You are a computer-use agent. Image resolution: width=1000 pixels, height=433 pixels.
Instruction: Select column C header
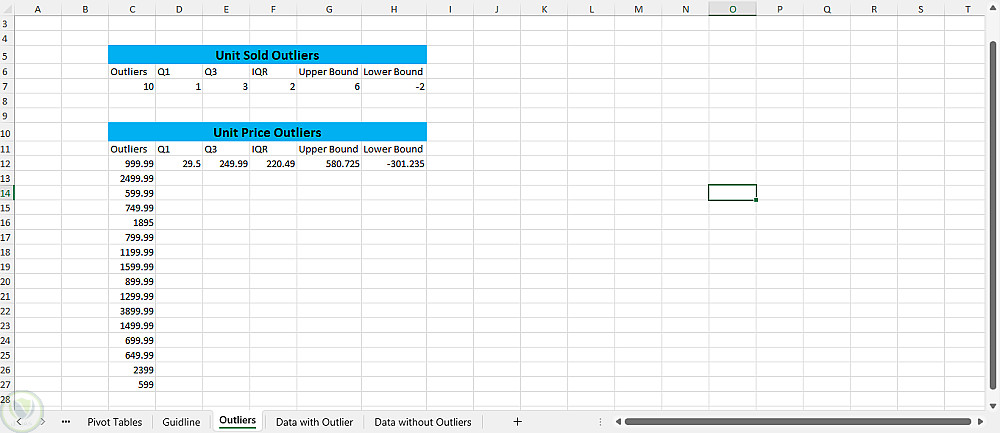coord(132,9)
